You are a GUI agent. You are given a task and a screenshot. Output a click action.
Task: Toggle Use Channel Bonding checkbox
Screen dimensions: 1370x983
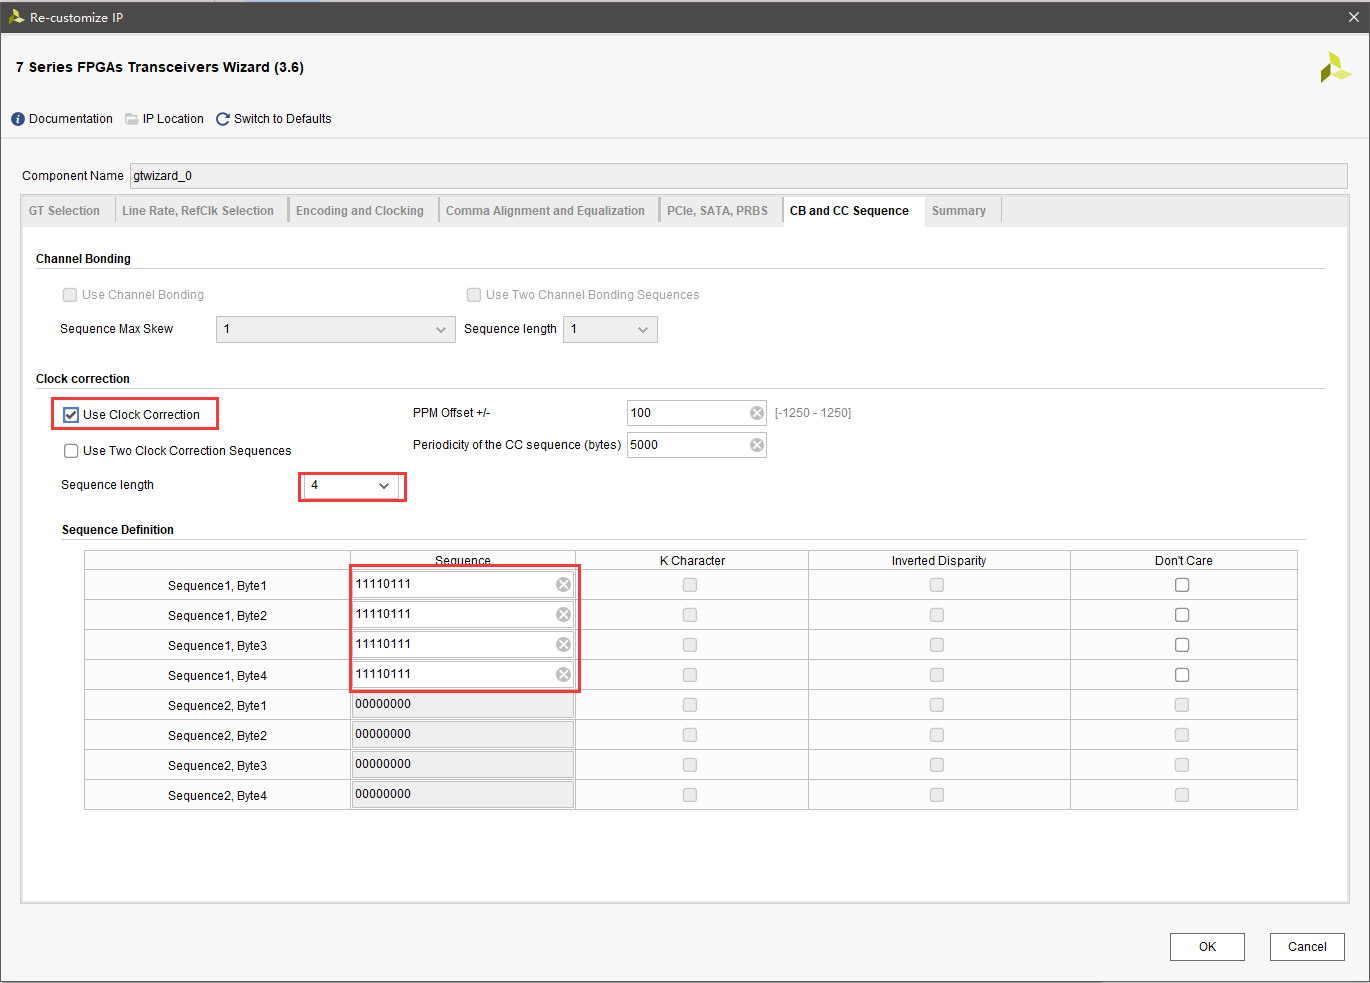(70, 295)
